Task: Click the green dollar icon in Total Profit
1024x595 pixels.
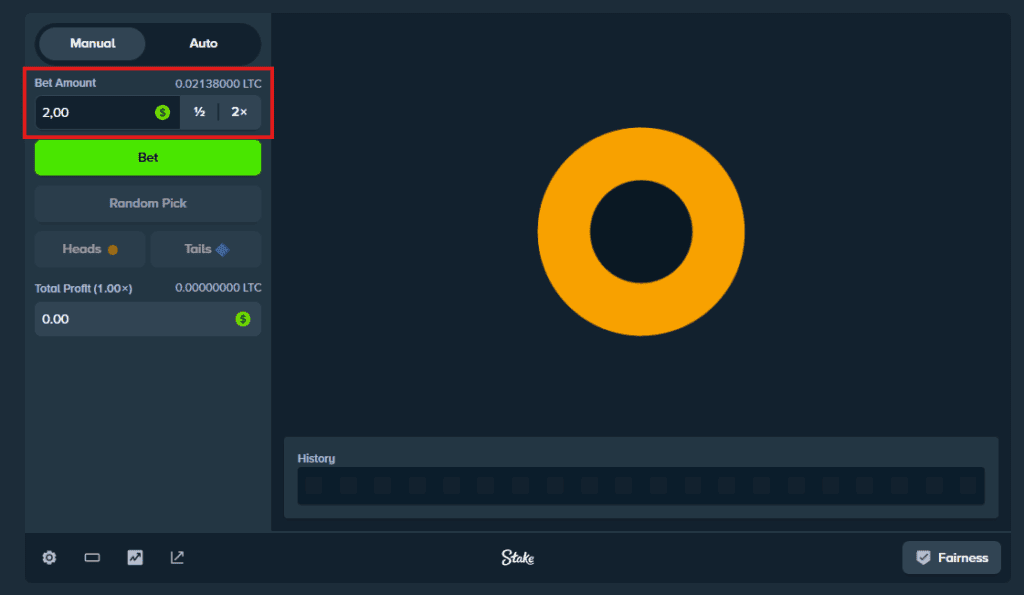Action: [243, 319]
